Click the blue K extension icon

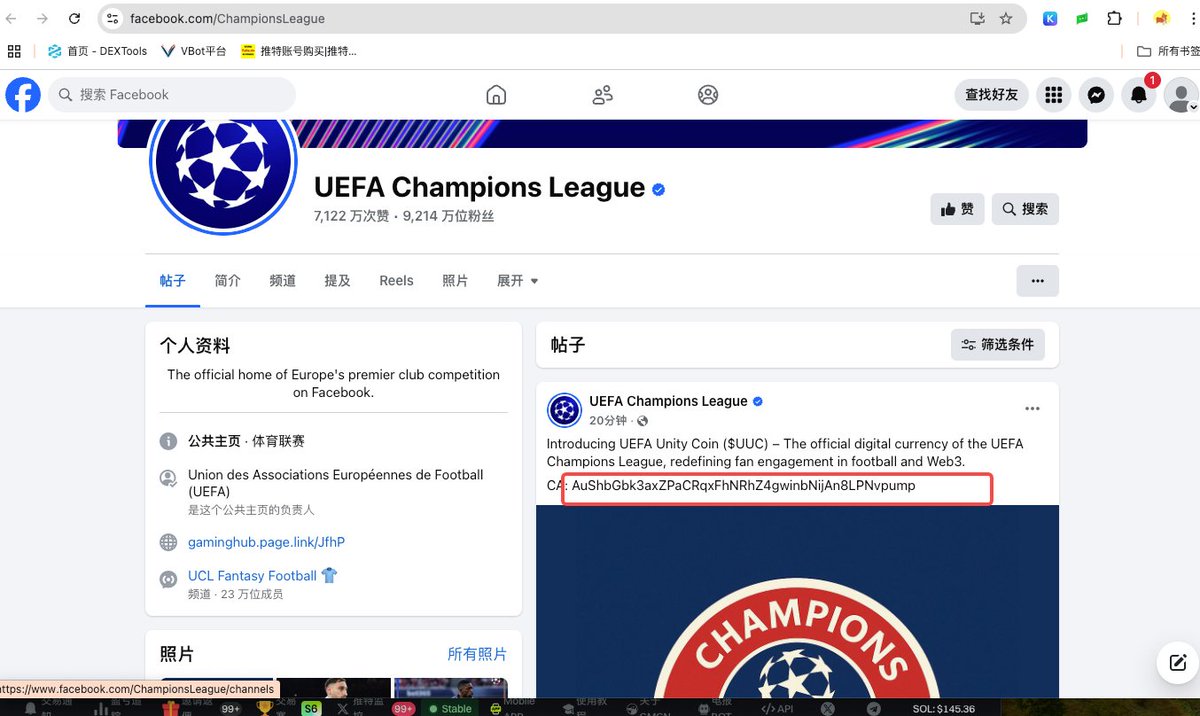pos(1050,18)
